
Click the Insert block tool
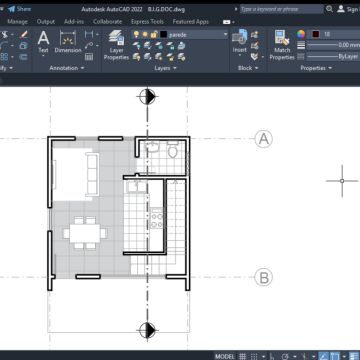pos(239,41)
